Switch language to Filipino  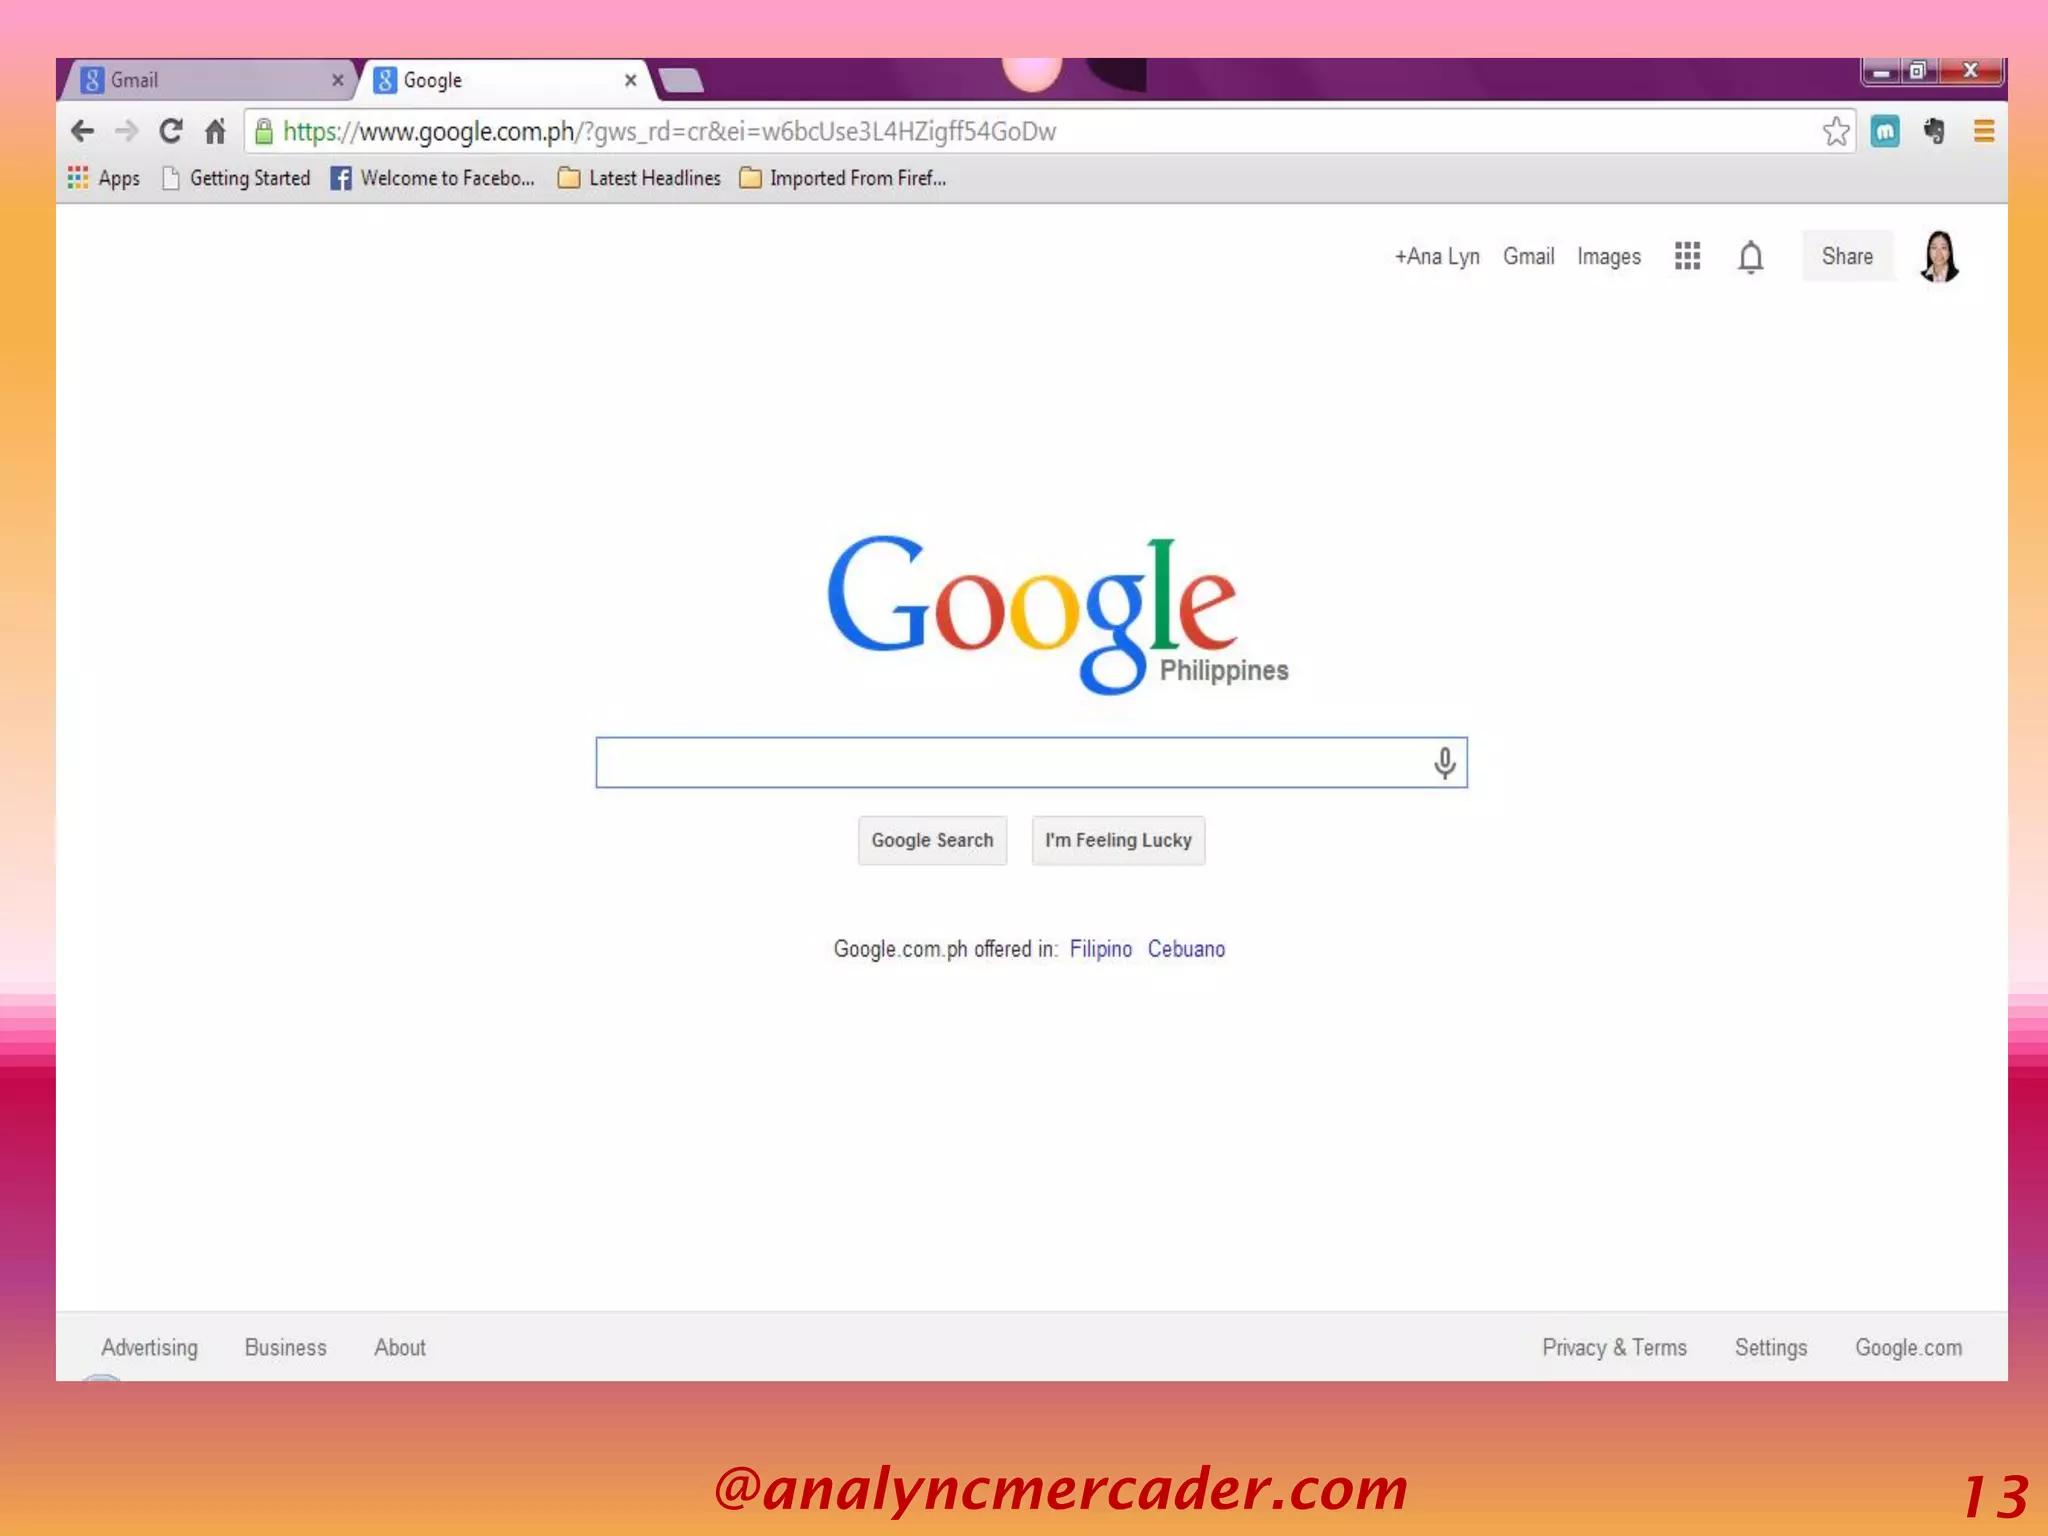click(x=1100, y=949)
